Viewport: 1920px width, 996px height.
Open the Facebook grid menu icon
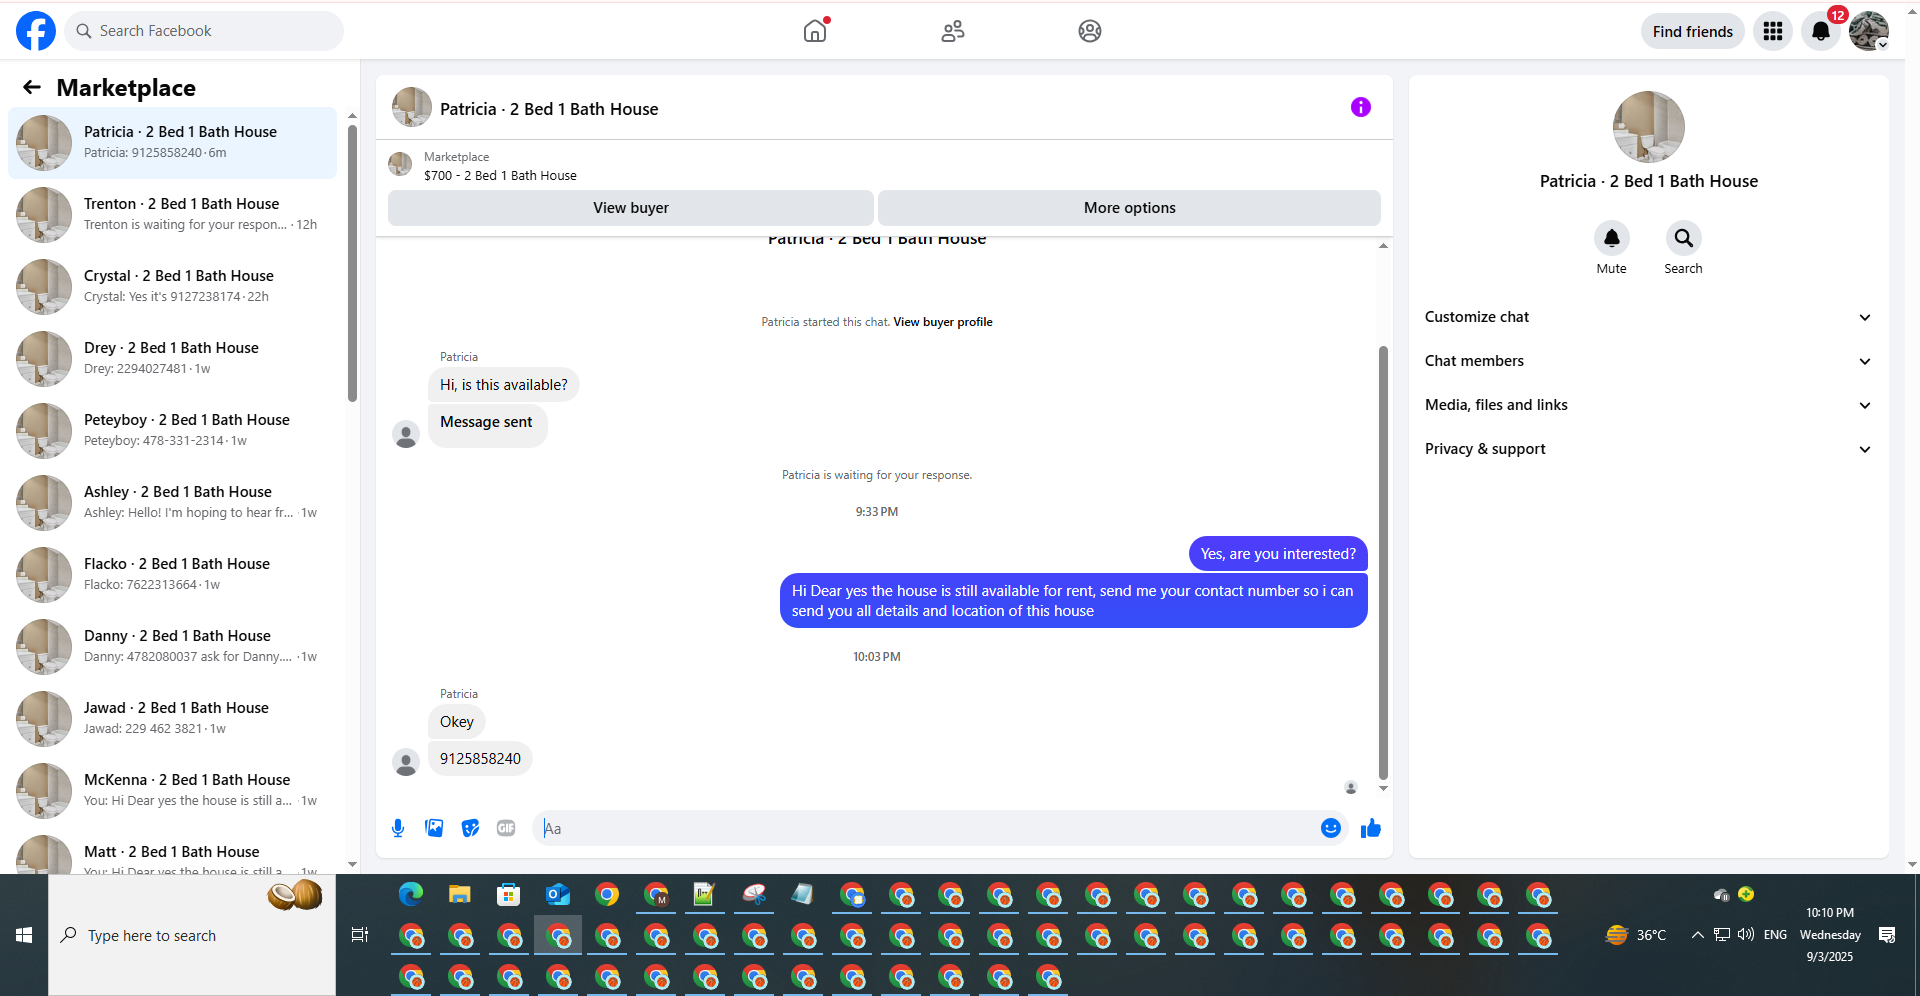pyautogui.click(x=1773, y=31)
